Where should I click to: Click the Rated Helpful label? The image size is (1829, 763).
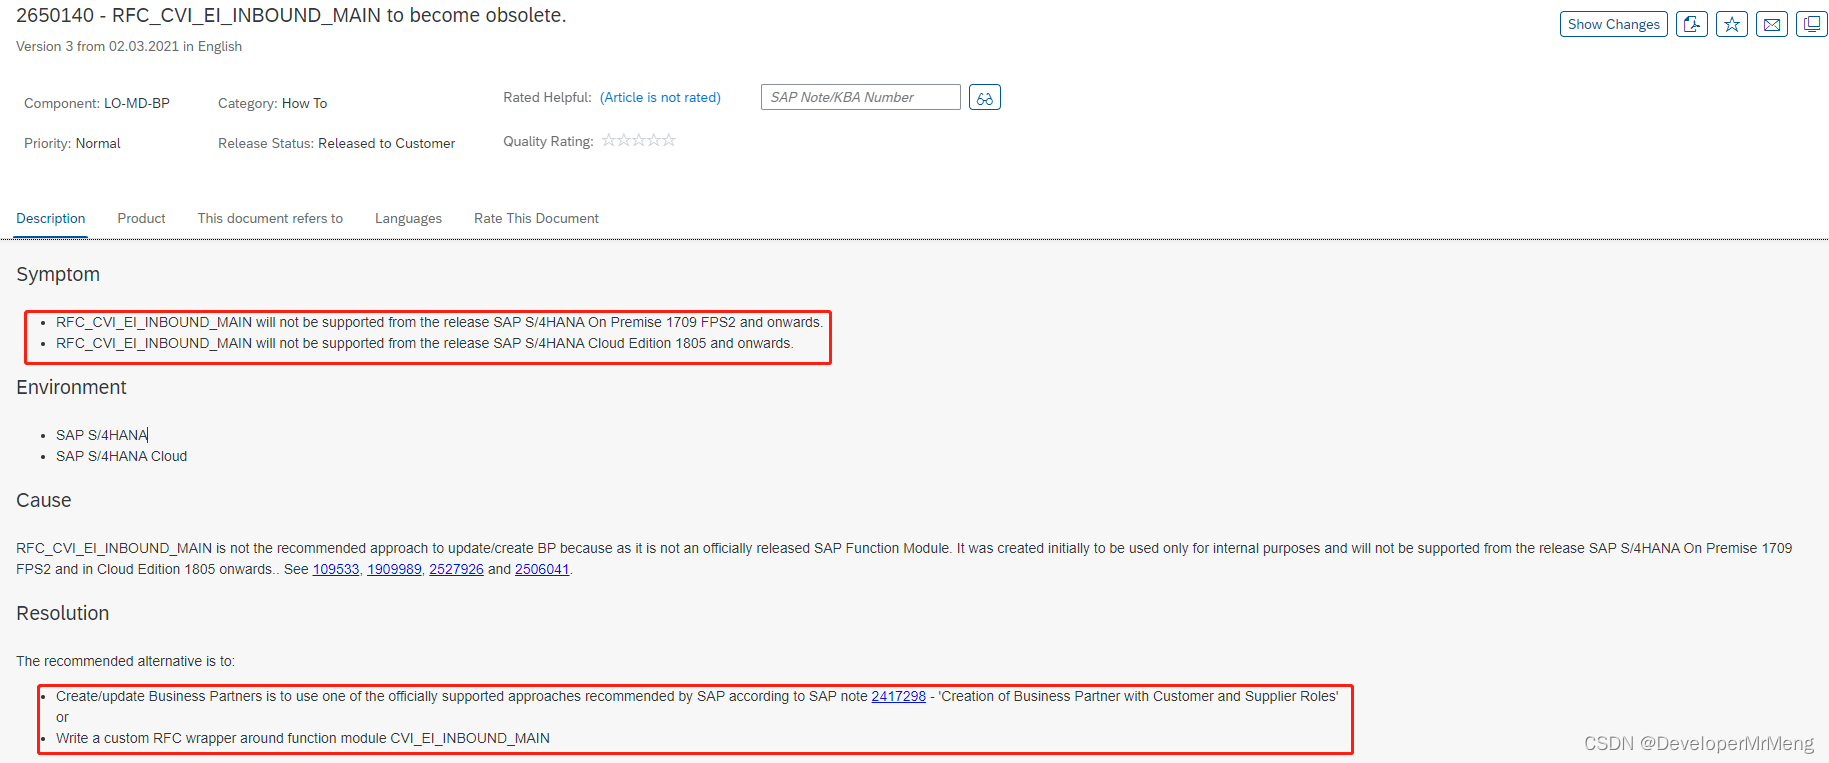(x=547, y=97)
